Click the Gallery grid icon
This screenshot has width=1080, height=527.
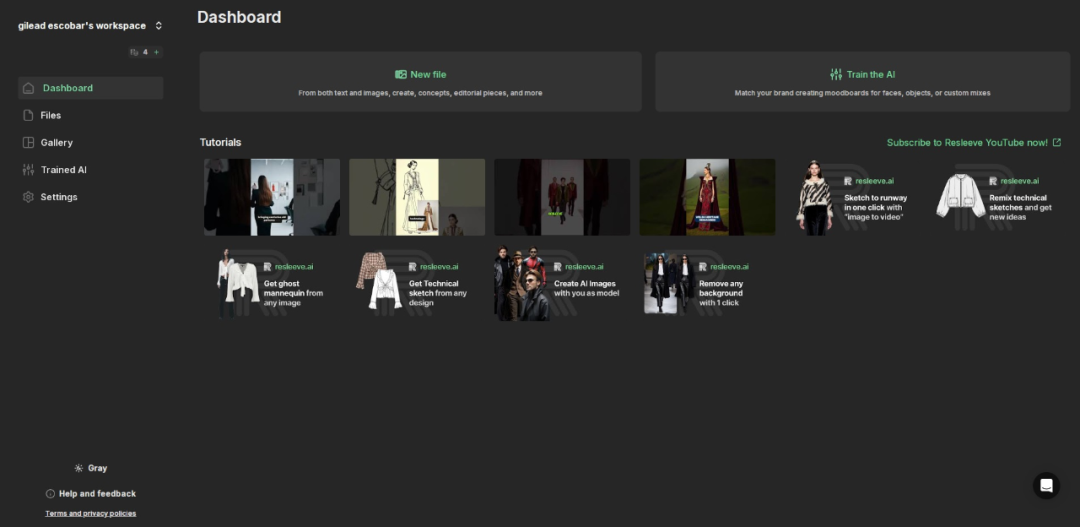tap(29, 143)
